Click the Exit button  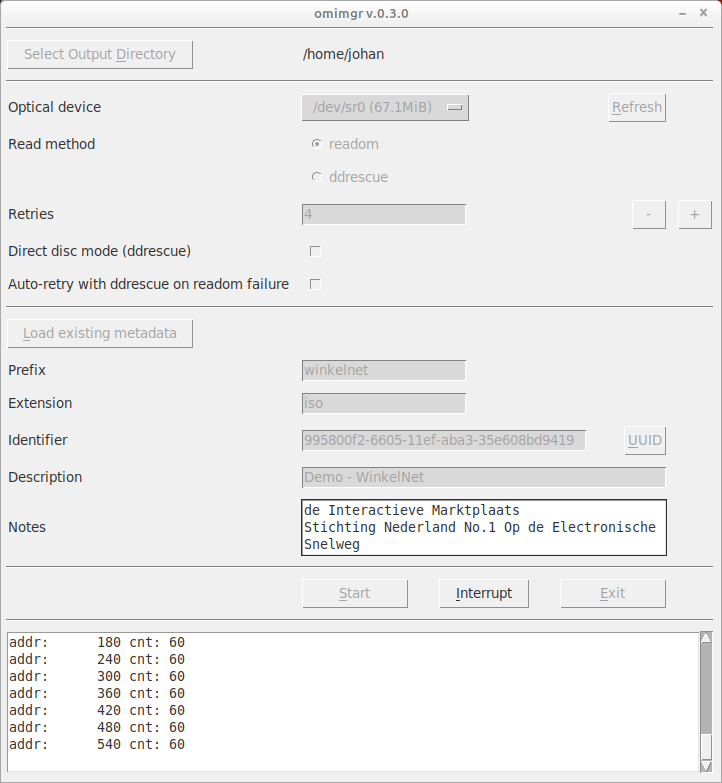click(612, 593)
